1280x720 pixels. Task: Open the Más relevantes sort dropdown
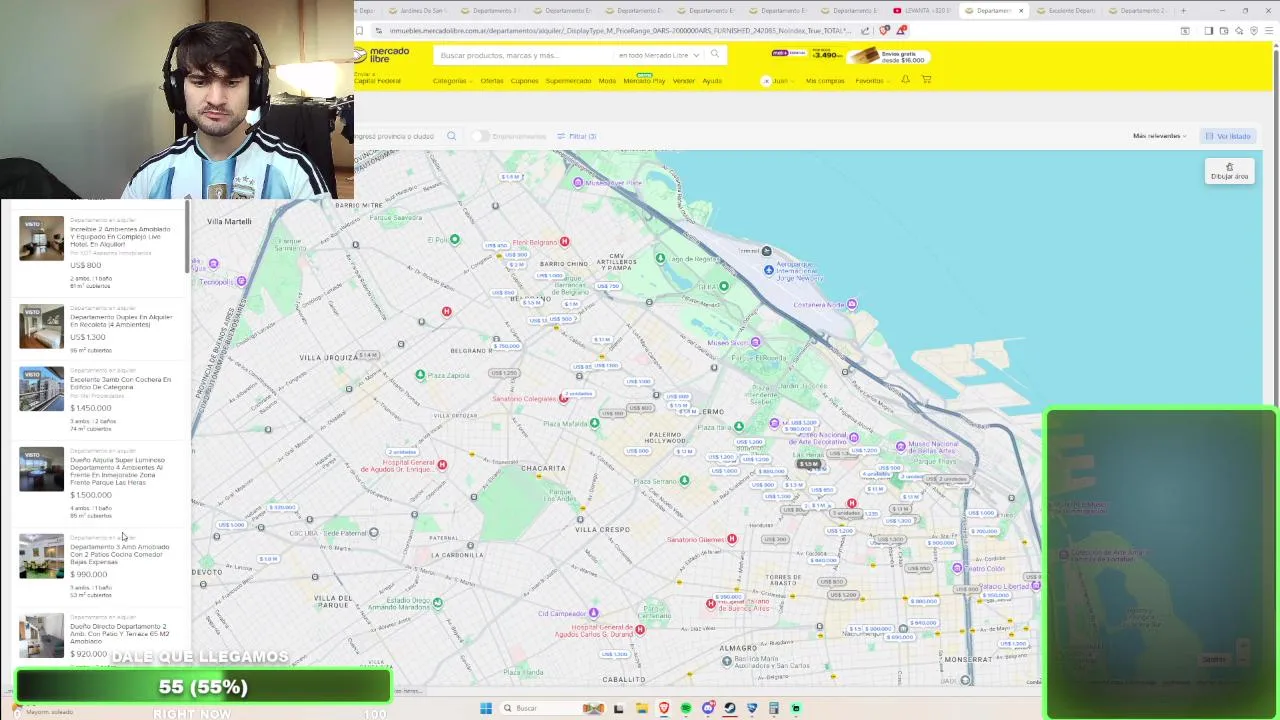[1159, 136]
